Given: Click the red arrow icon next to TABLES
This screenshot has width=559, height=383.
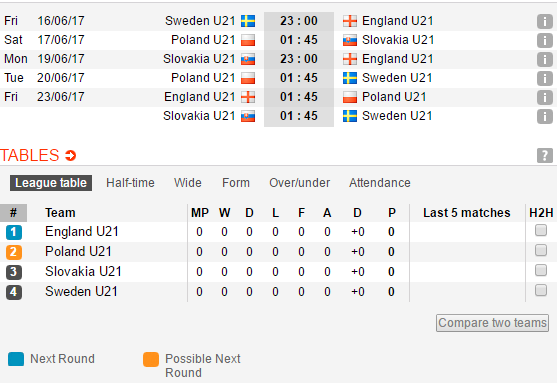Looking at the screenshot, I should coord(71,155).
